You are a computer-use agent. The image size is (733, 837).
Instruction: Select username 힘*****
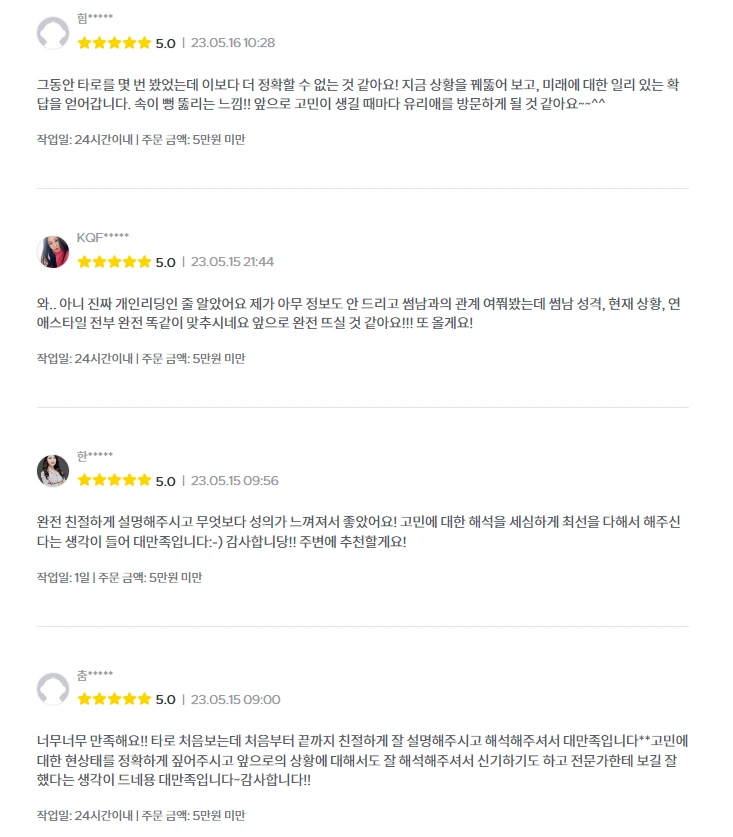coord(94,18)
